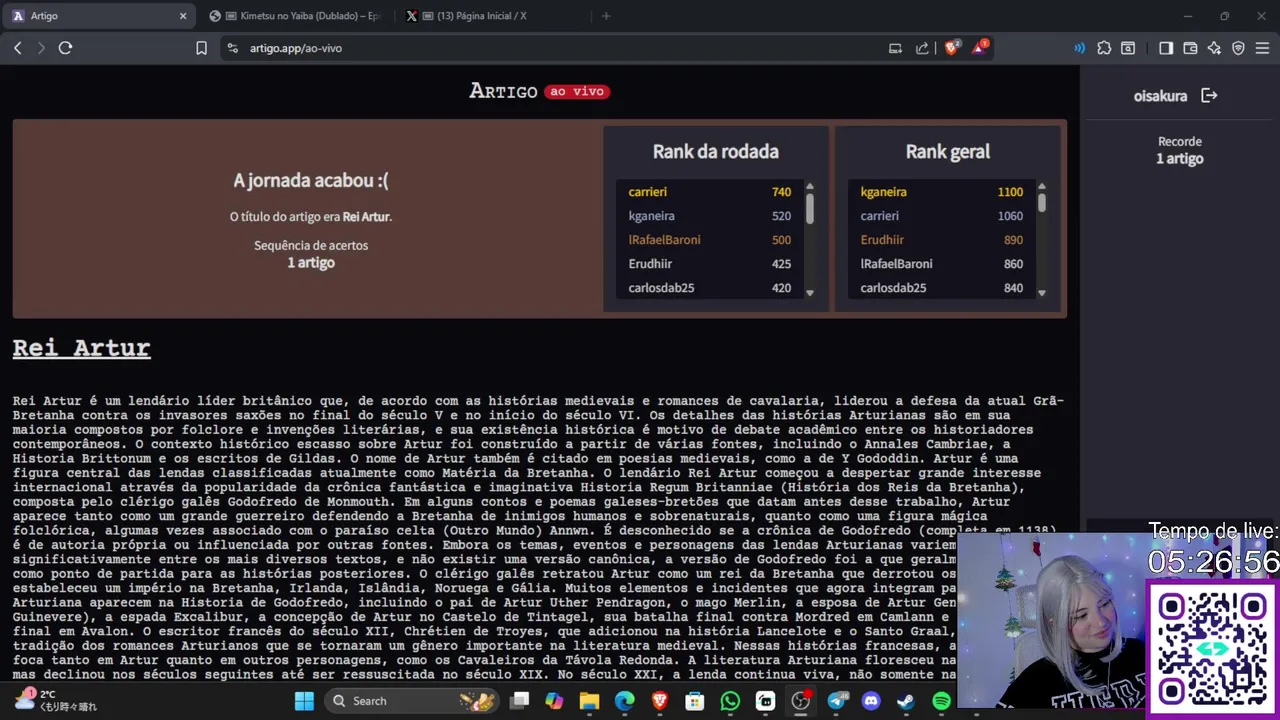This screenshot has height=720, width=1280.
Task: Reload the artigo.app page
Action: click(x=65, y=48)
